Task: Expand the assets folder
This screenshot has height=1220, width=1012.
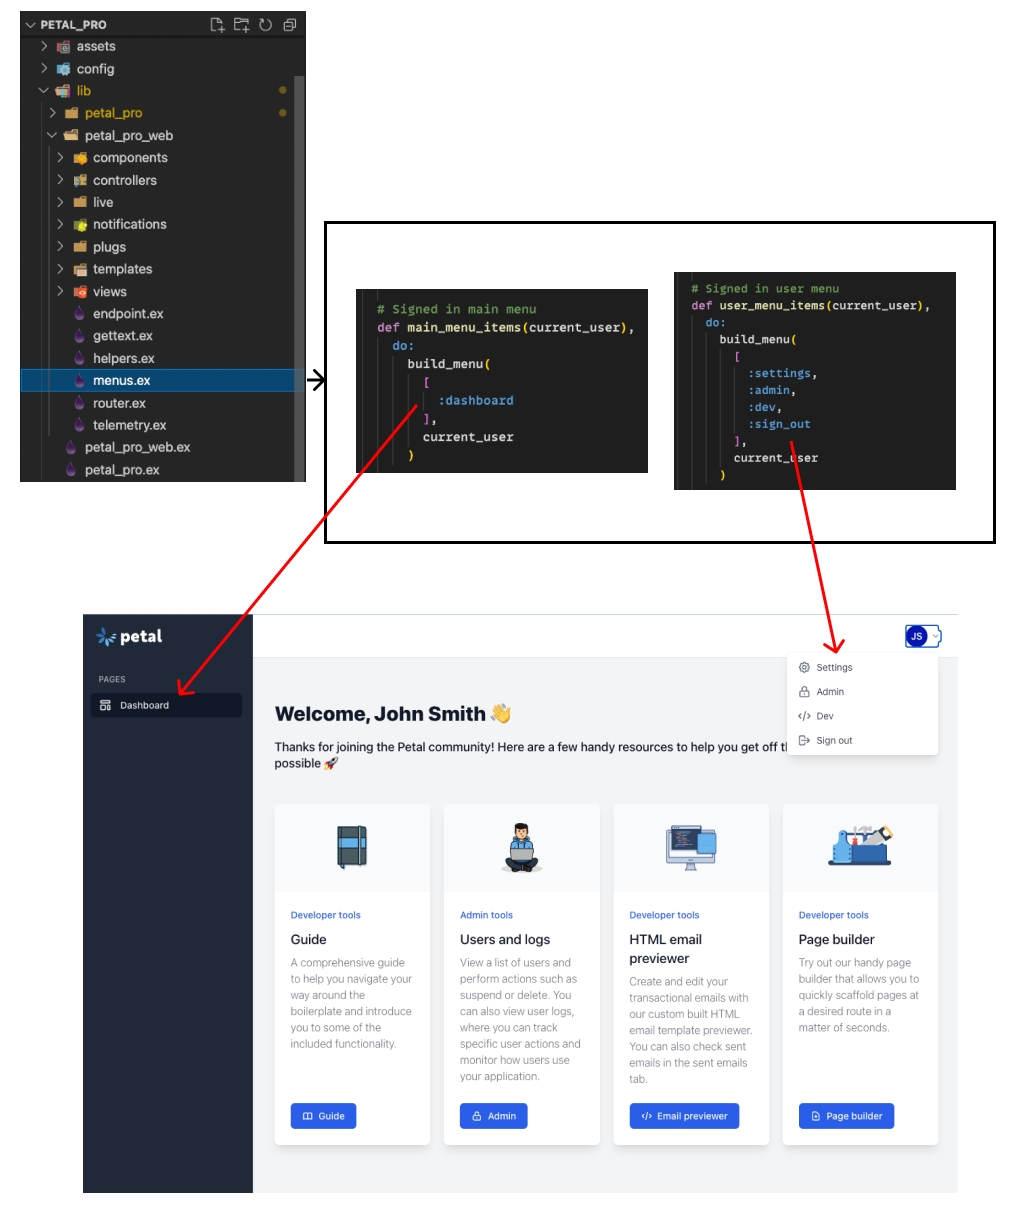Action: (x=95, y=47)
